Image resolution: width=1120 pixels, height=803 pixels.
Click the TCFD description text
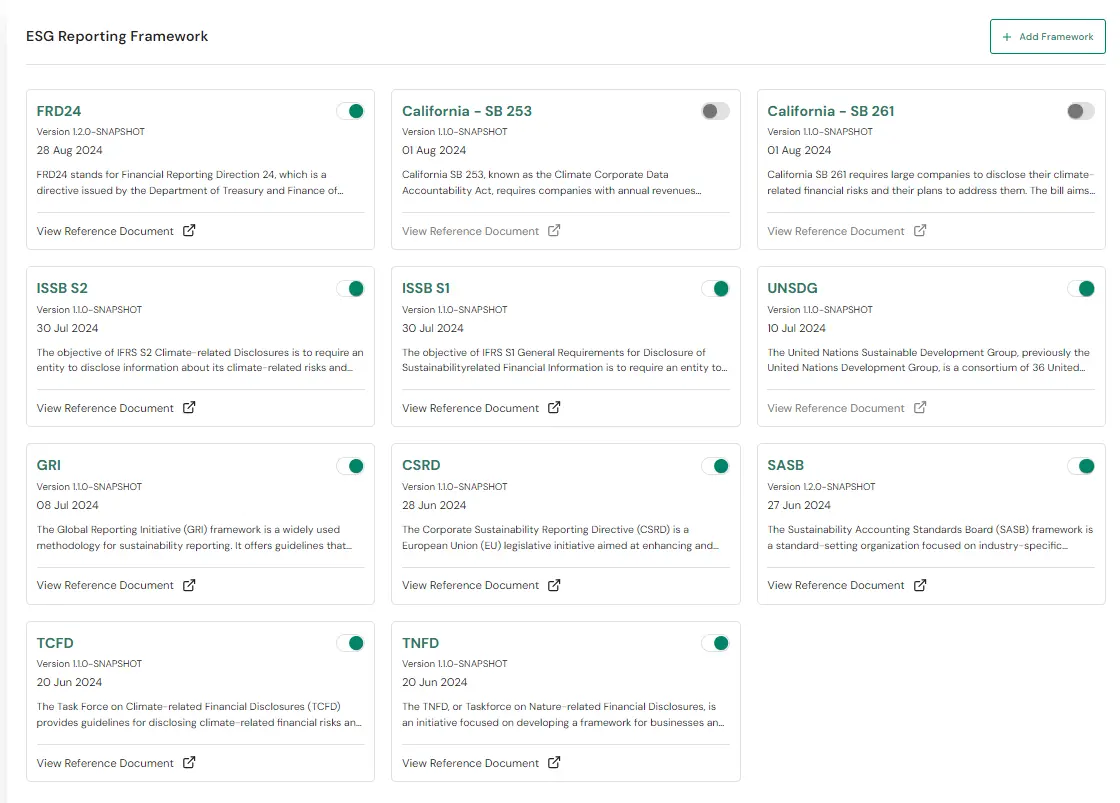[199, 714]
